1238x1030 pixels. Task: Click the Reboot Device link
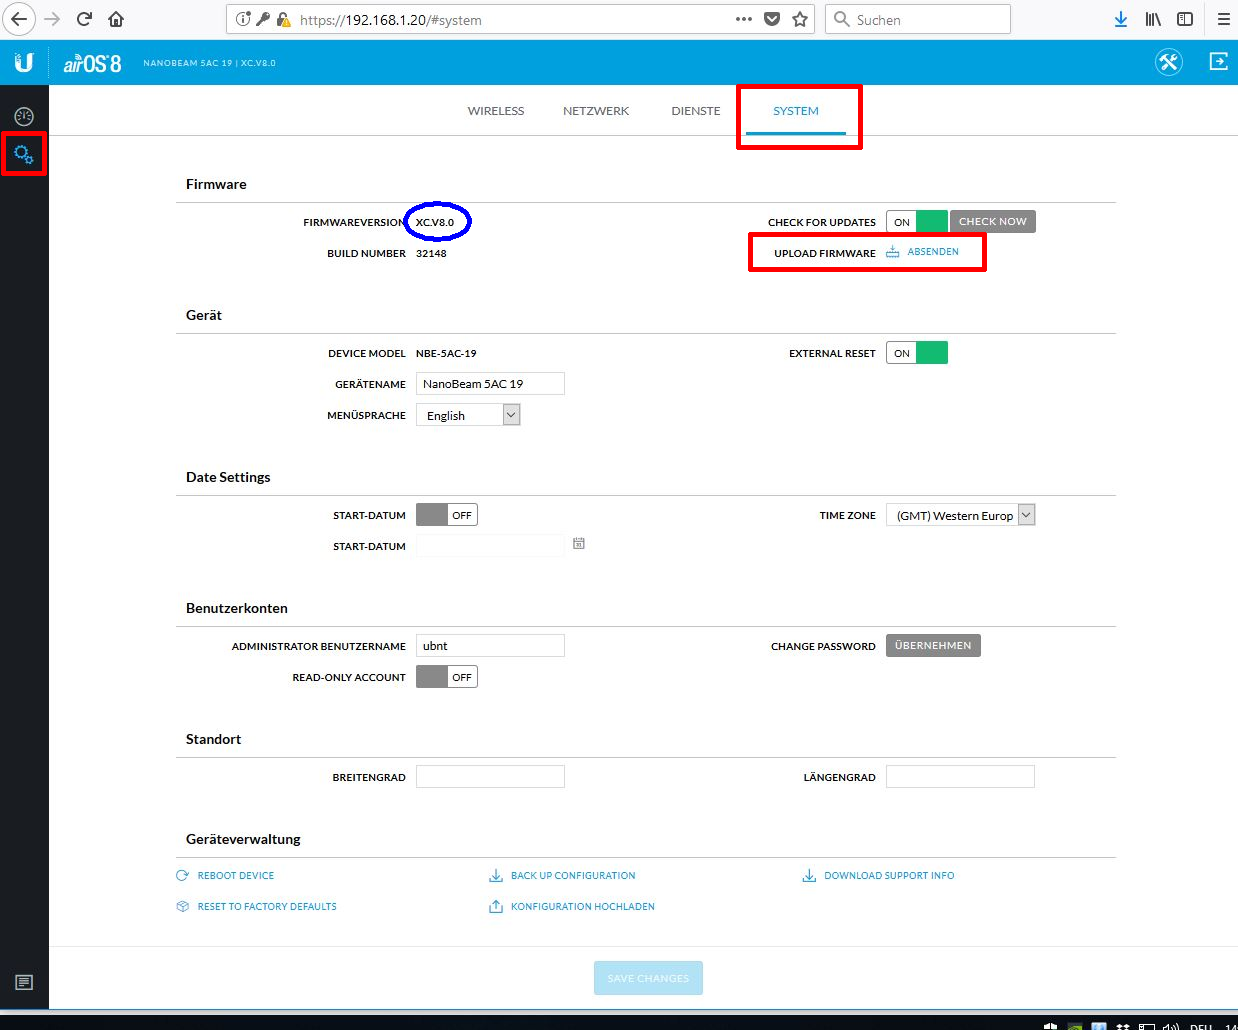point(236,876)
